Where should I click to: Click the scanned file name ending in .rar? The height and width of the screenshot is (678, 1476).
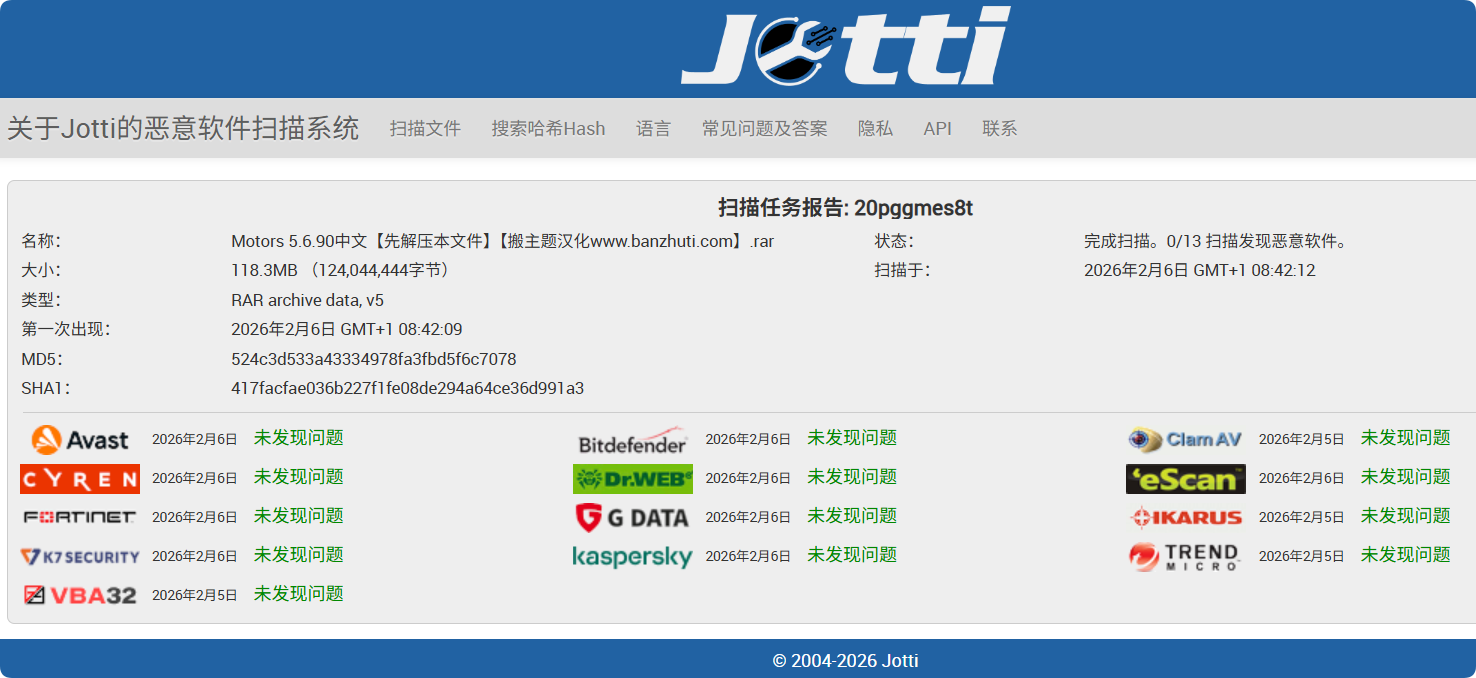click(503, 241)
